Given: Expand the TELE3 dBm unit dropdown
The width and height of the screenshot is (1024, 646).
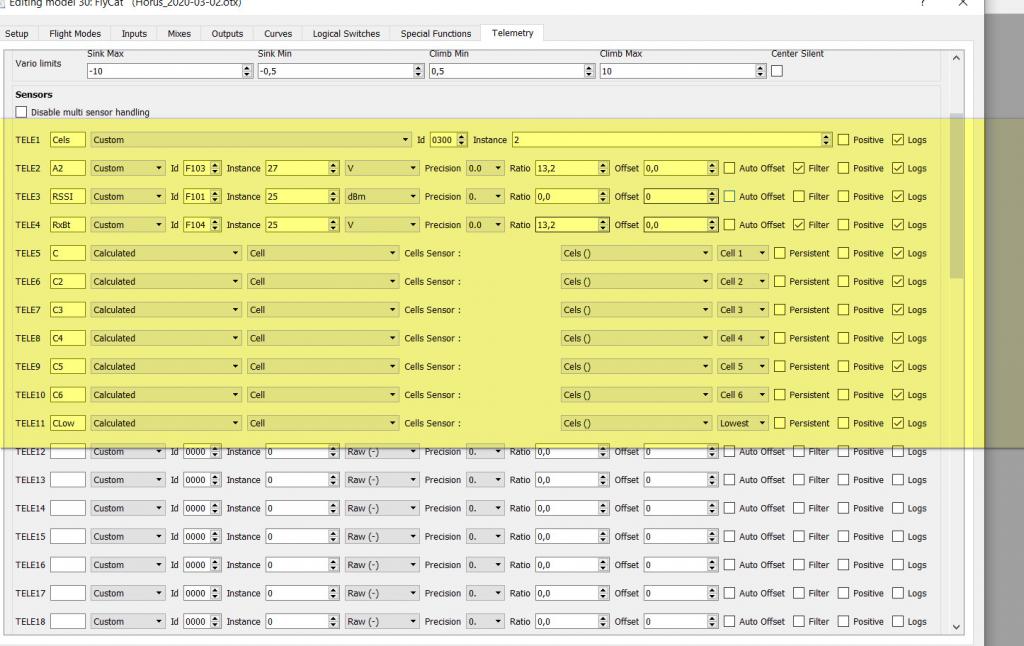Looking at the screenshot, I should click(x=381, y=196).
